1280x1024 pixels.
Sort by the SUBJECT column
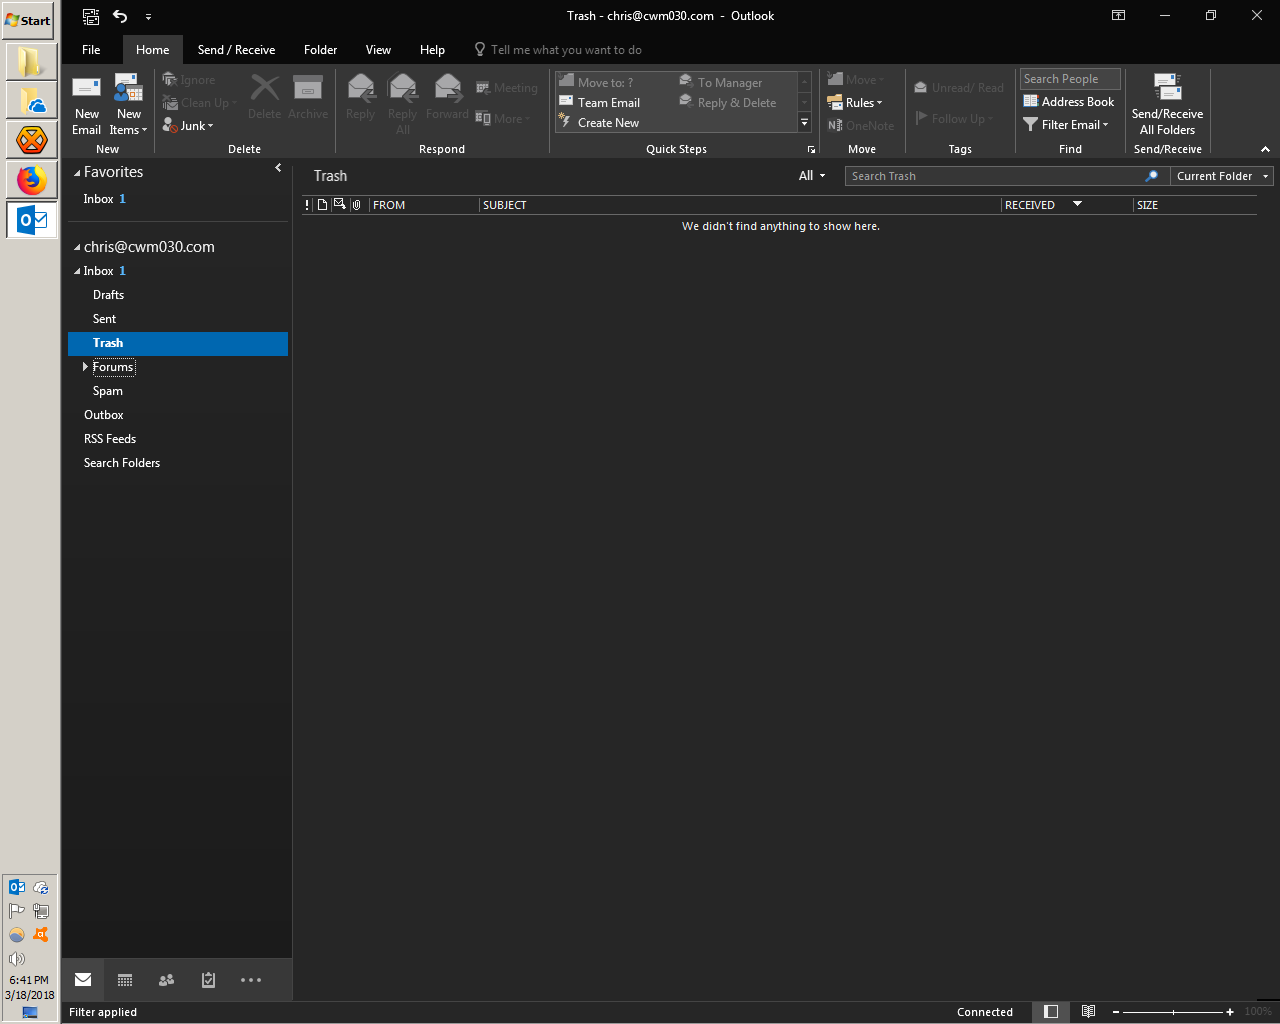pyautogui.click(x=740, y=205)
